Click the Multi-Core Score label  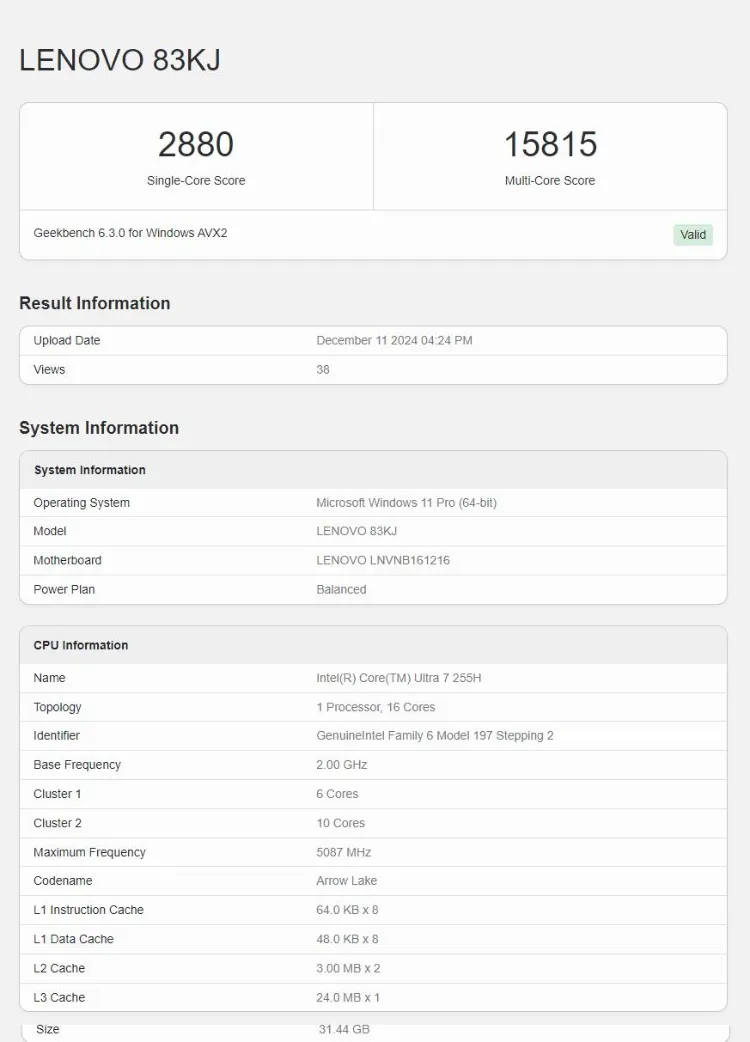point(550,181)
